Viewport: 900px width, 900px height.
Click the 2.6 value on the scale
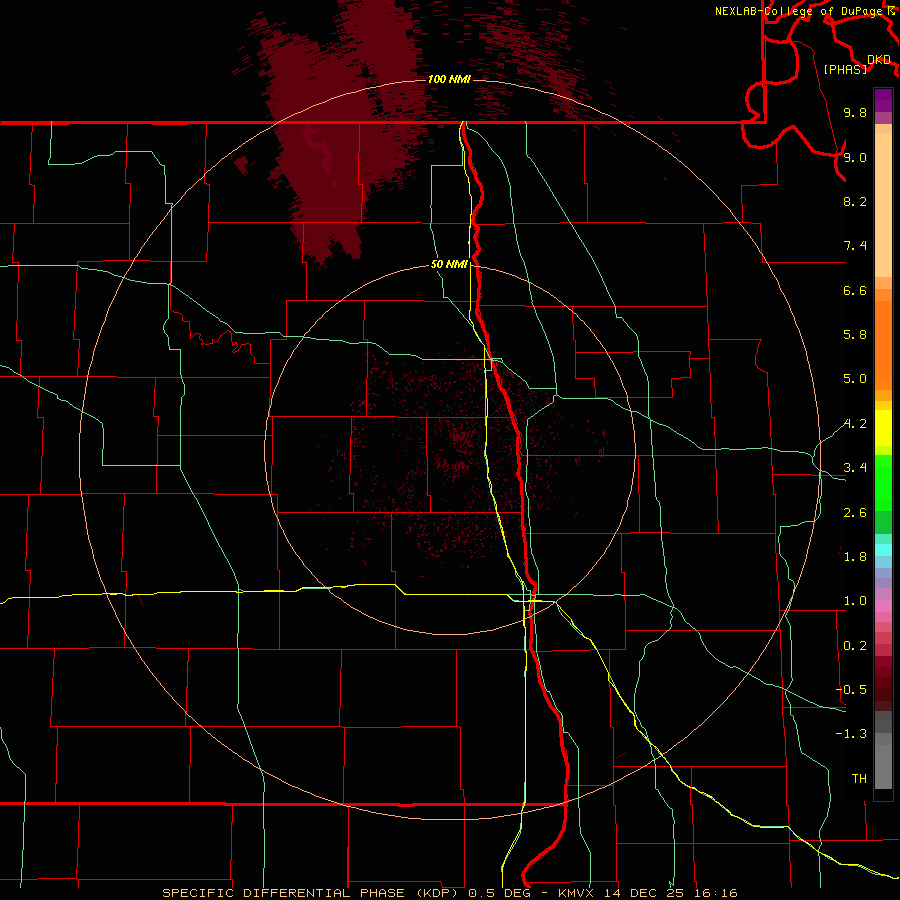click(855, 513)
